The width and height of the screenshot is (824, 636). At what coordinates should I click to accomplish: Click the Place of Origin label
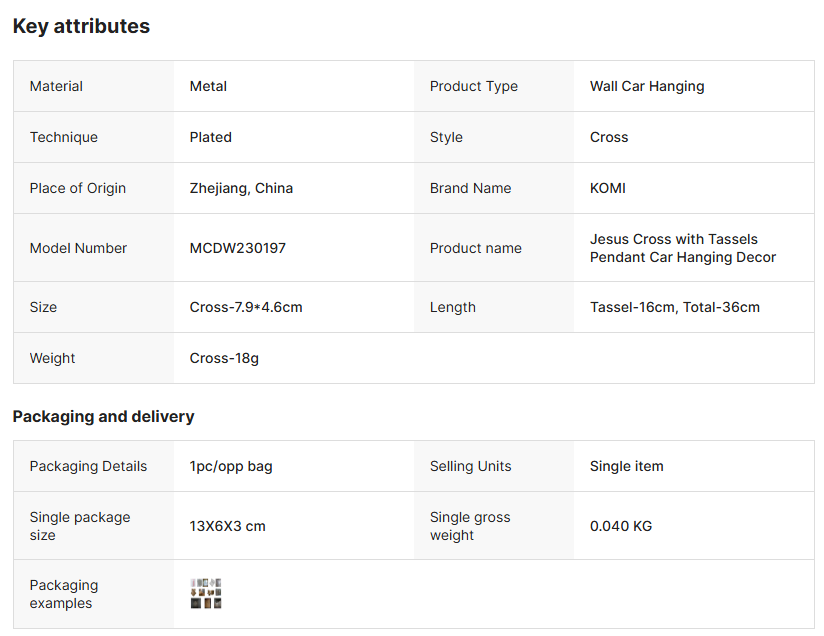[78, 188]
